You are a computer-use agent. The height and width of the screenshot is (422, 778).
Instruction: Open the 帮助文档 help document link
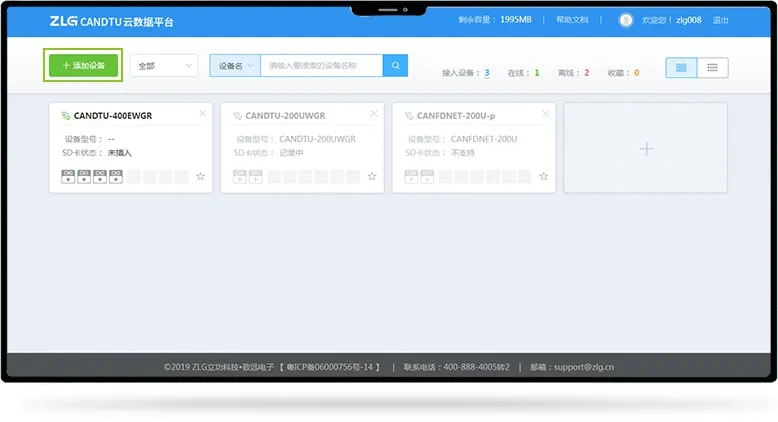click(573, 20)
